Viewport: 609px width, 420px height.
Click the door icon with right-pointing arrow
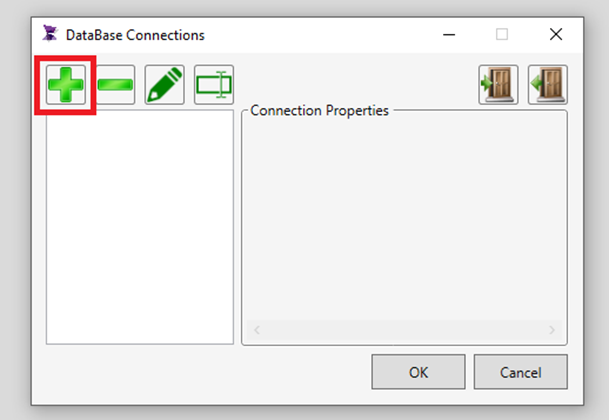pyautogui.click(x=498, y=85)
